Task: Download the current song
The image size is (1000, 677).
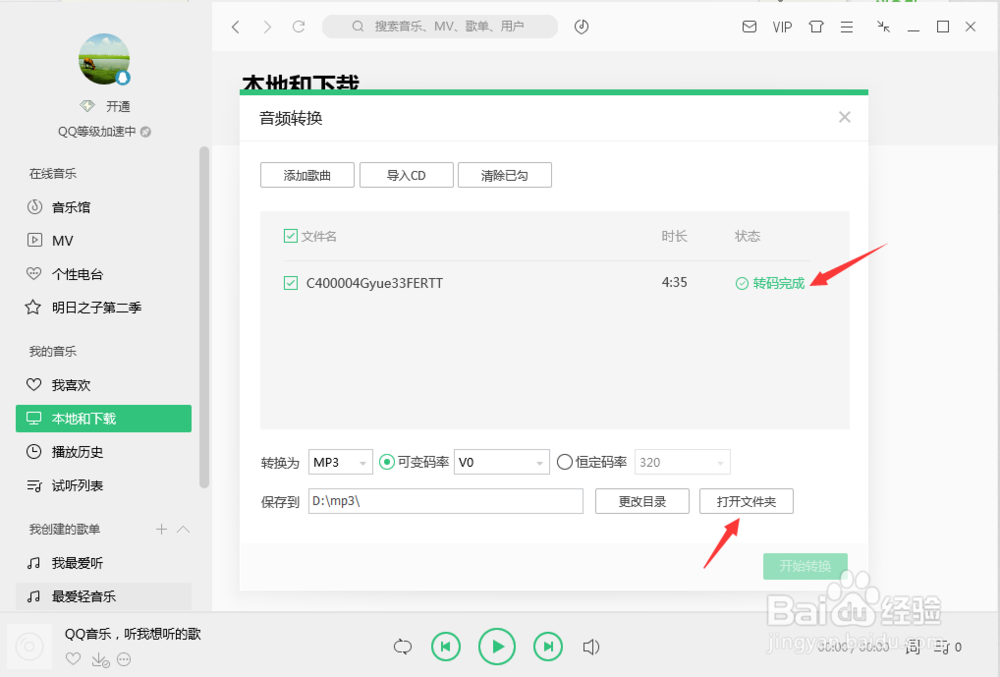Action: coord(100,659)
